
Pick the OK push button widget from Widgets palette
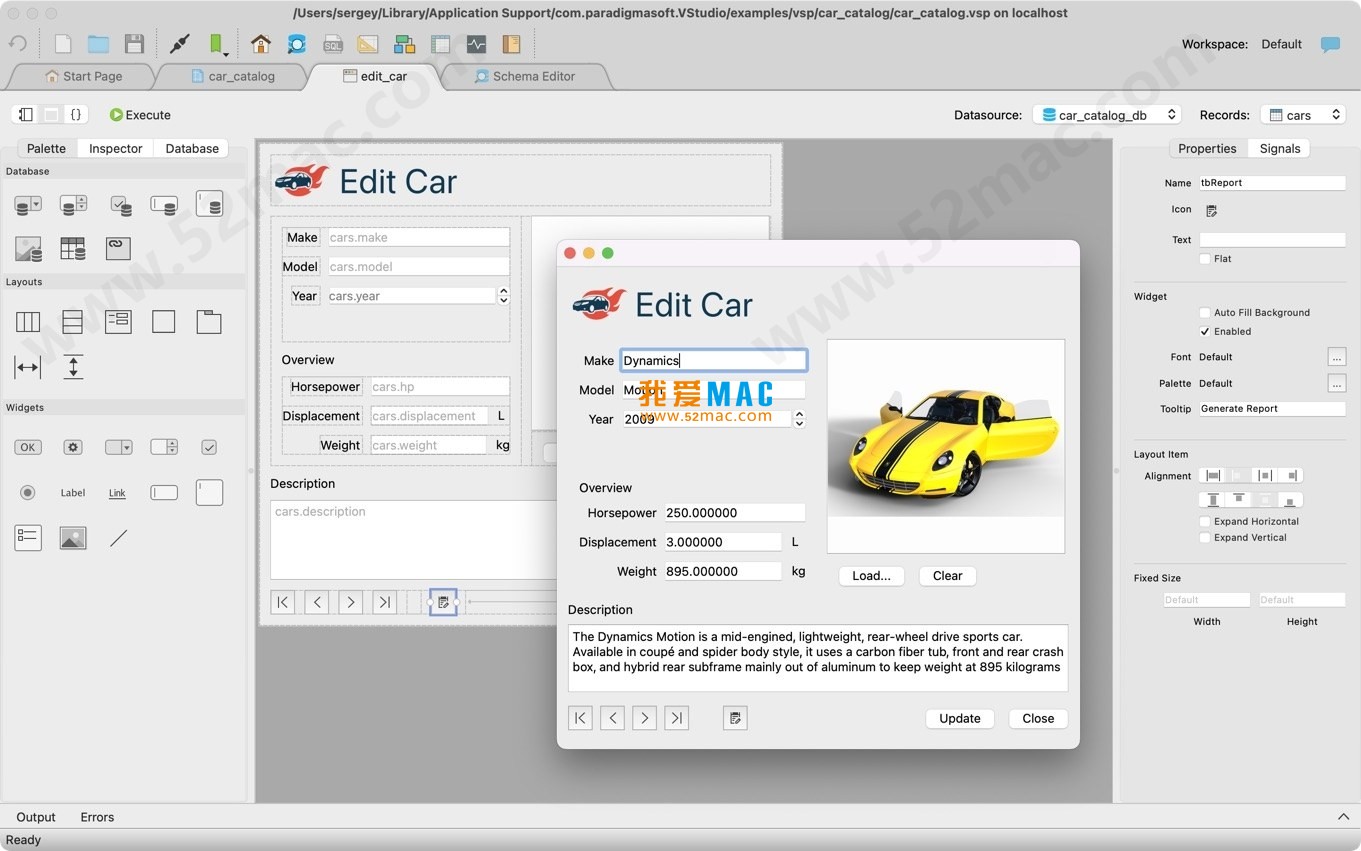(x=27, y=447)
